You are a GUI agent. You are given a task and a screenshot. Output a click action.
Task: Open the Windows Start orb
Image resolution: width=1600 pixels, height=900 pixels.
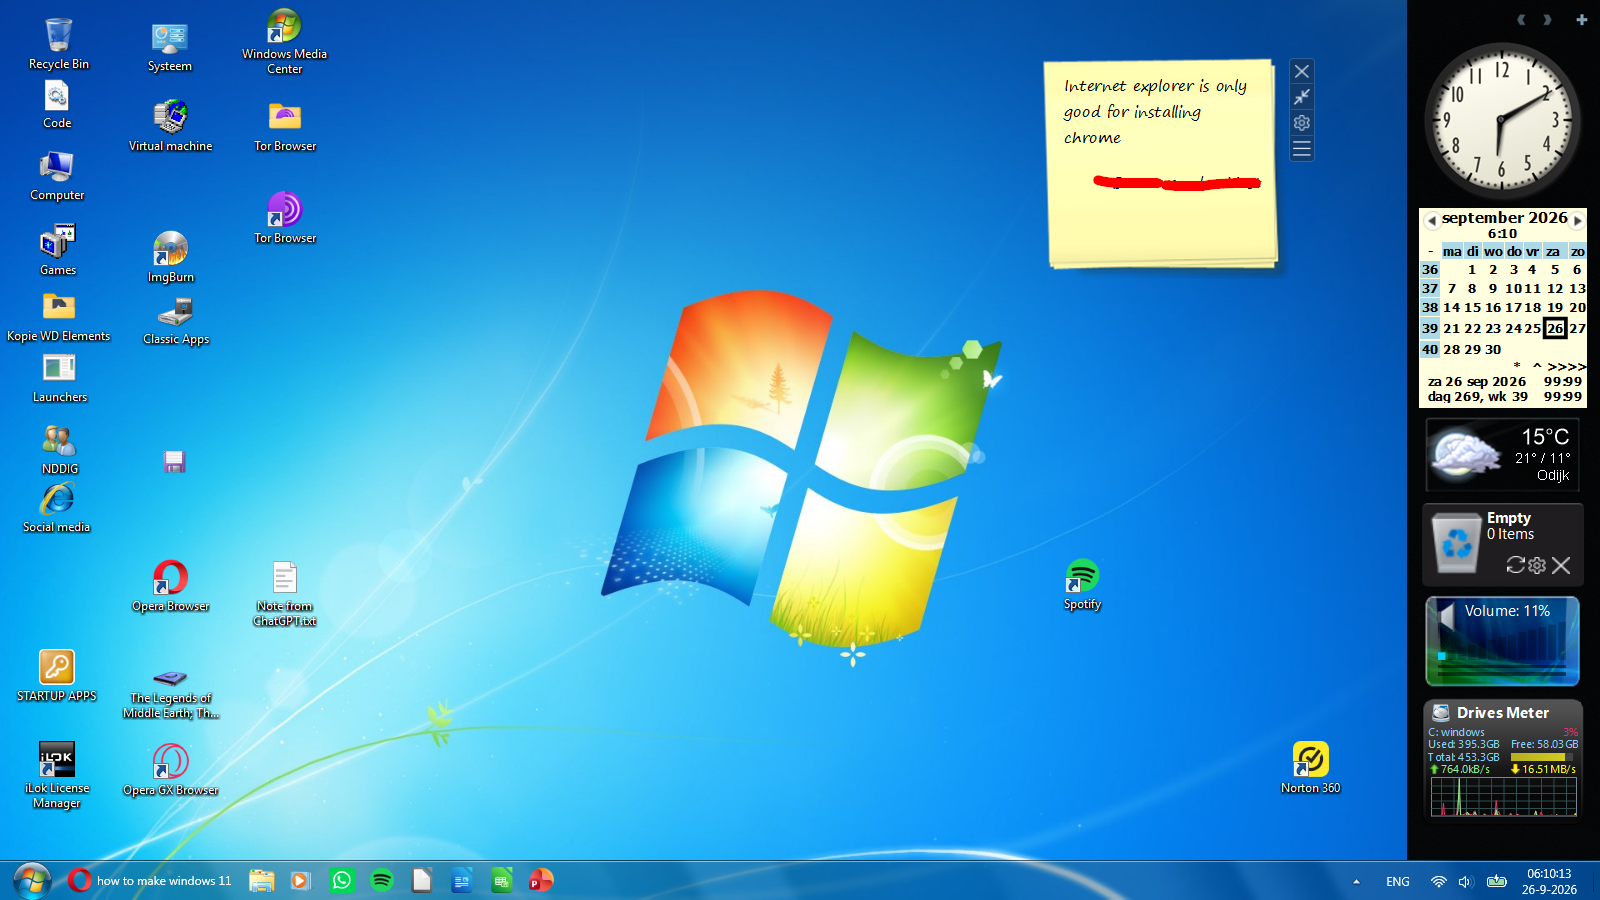pyautogui.click(x=32, y=880)
